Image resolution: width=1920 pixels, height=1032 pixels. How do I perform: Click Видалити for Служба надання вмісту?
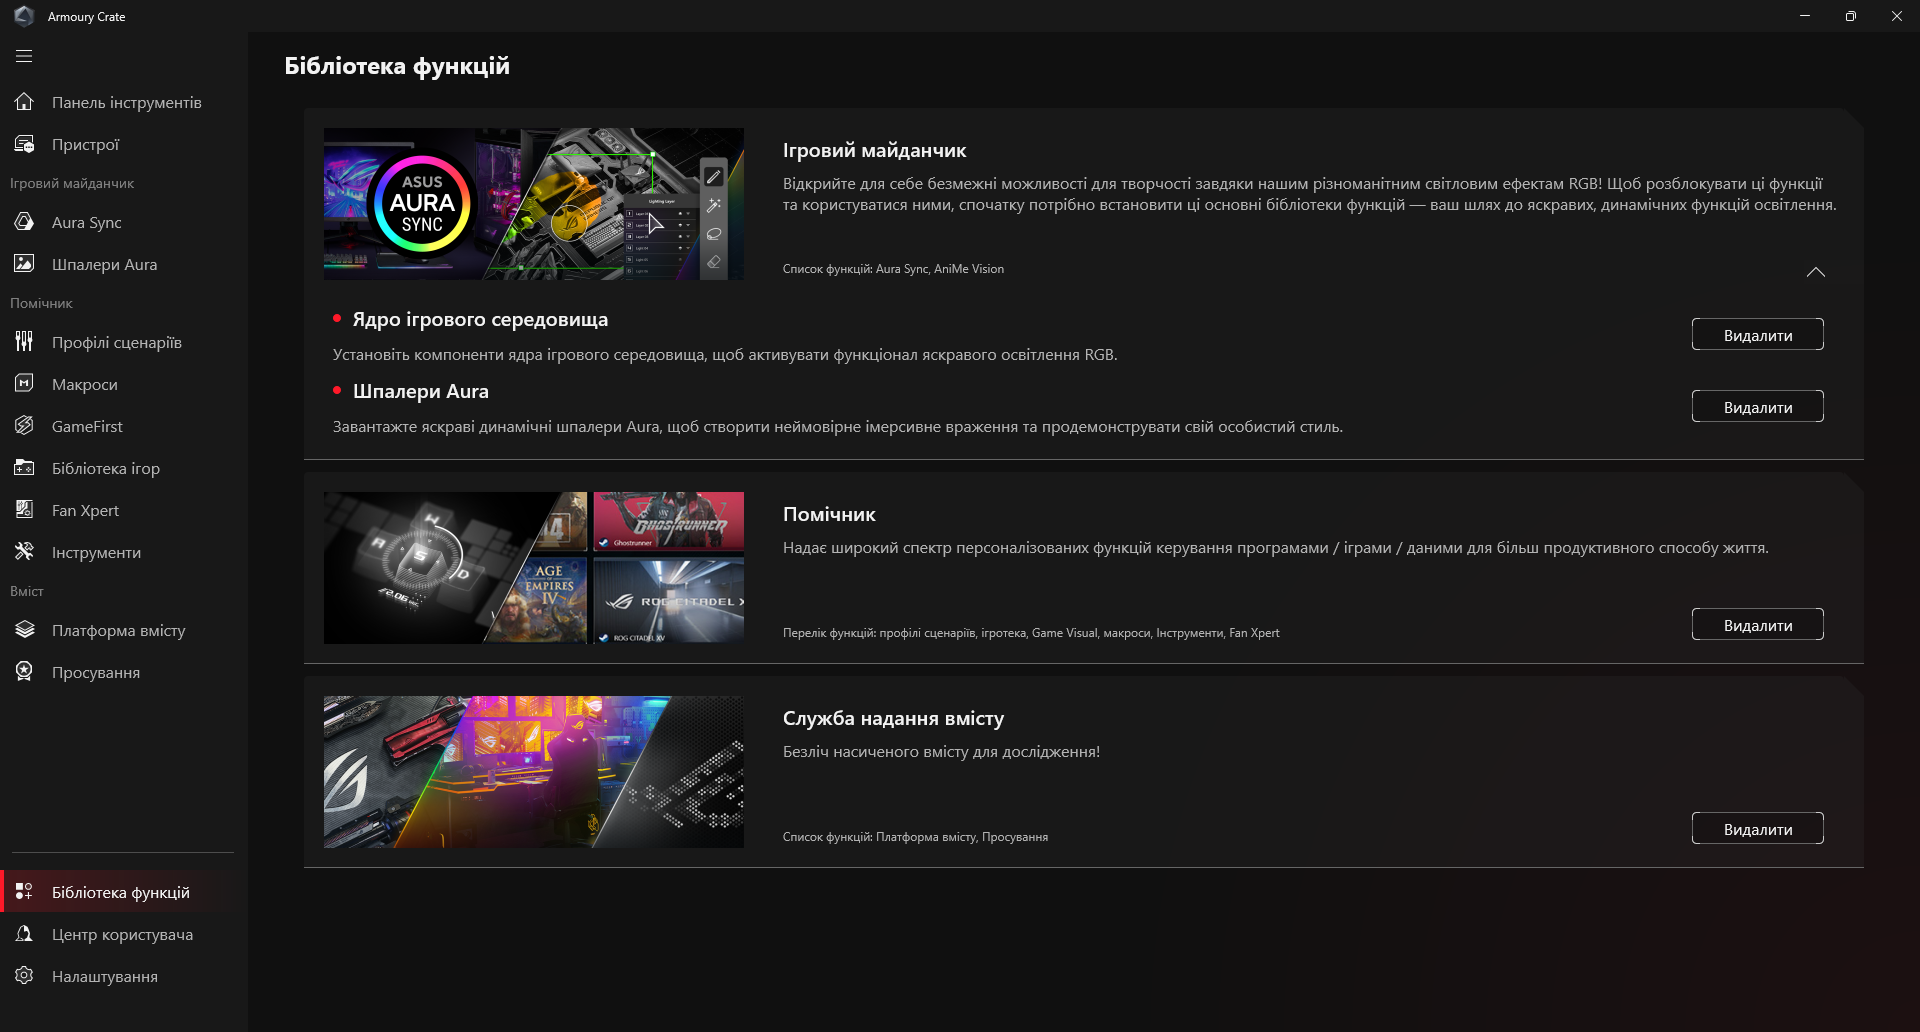[1757, 829]
